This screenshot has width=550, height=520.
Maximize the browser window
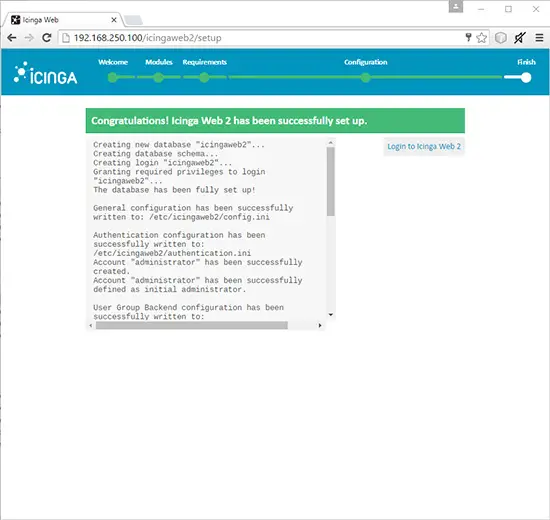coord(508,9)
